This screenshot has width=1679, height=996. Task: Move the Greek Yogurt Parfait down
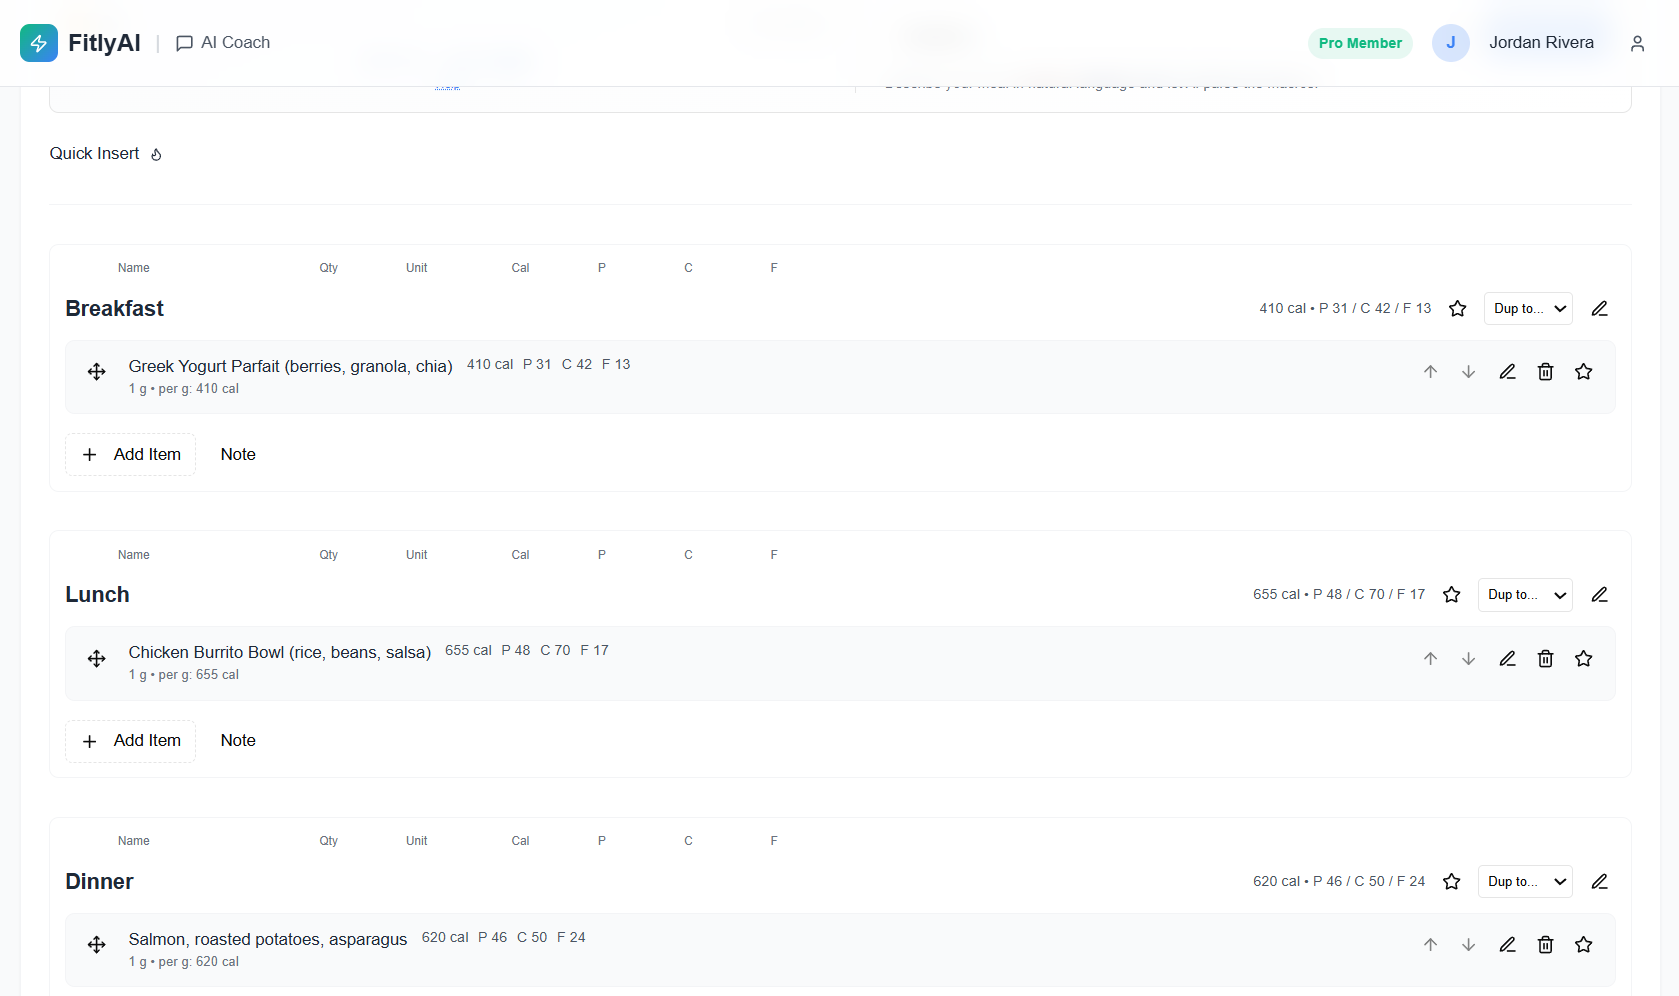pyautogui.click(x=1468, y=371)
